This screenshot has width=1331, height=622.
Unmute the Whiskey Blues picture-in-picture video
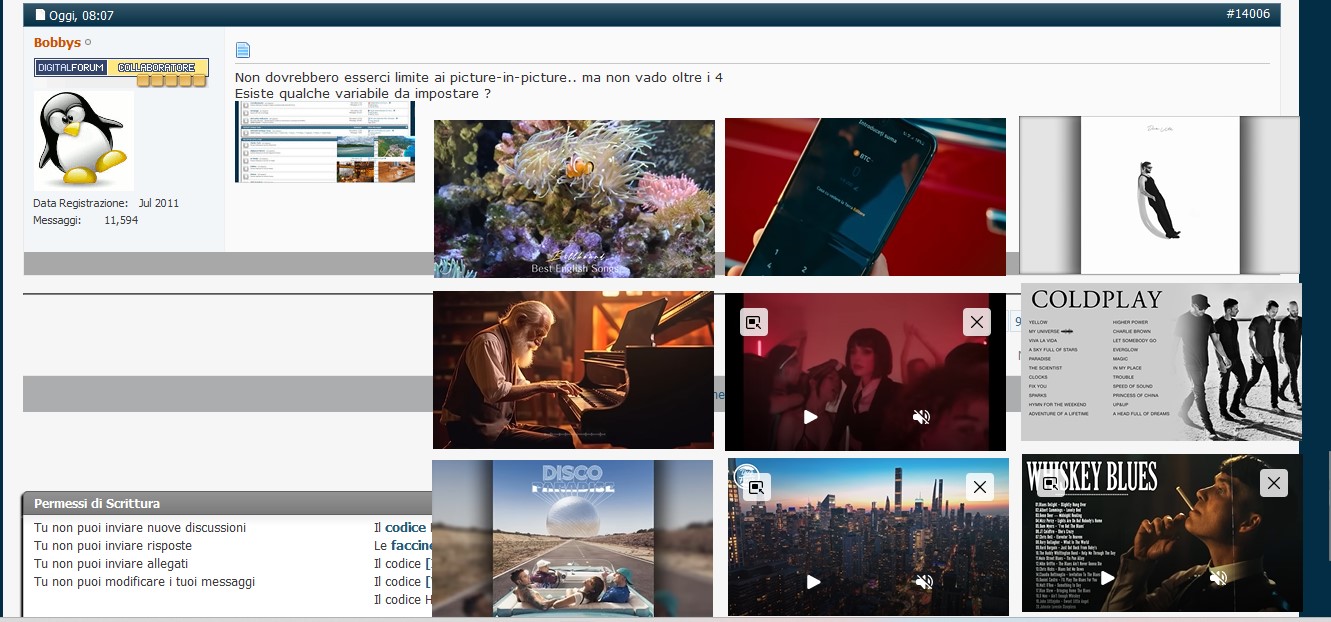(x=1218, y=577)
